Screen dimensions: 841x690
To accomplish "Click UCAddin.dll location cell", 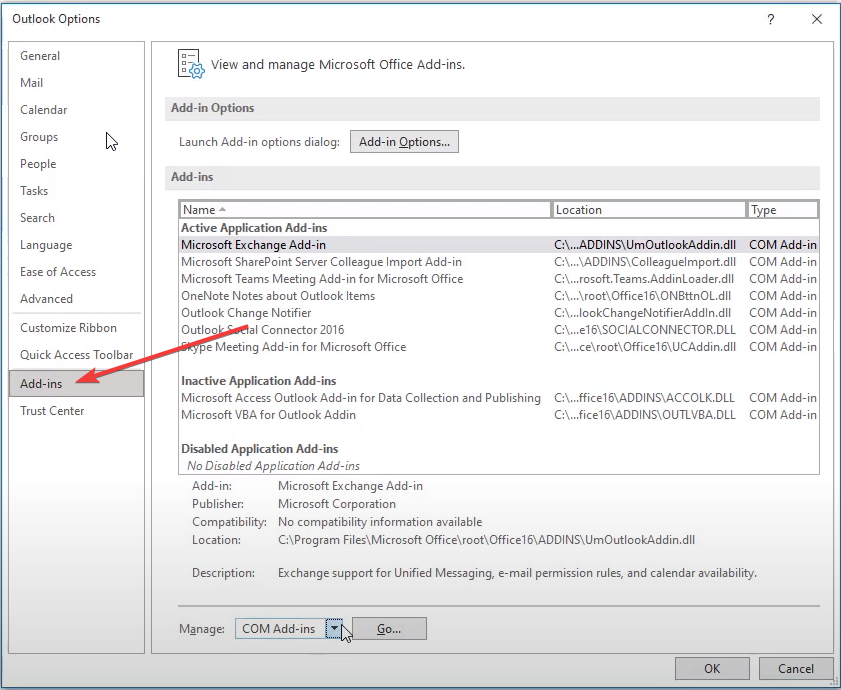I will pos(645,347).
